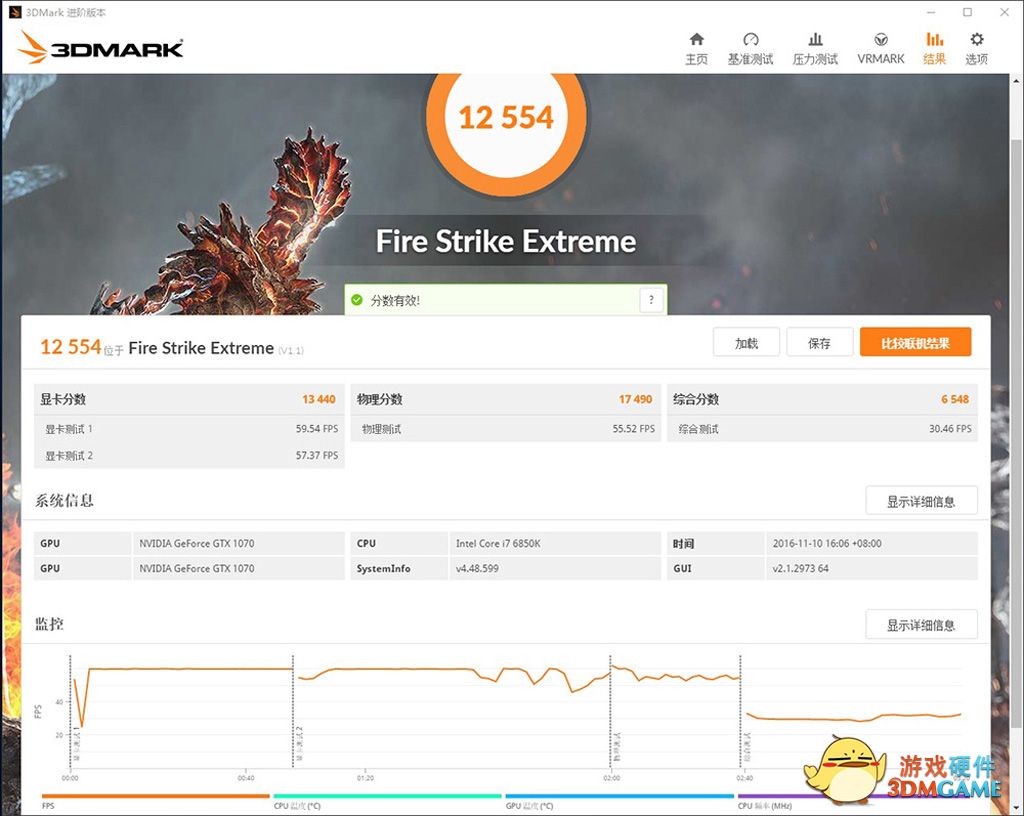Click the 分数有效! validity message

pos(395,300)
